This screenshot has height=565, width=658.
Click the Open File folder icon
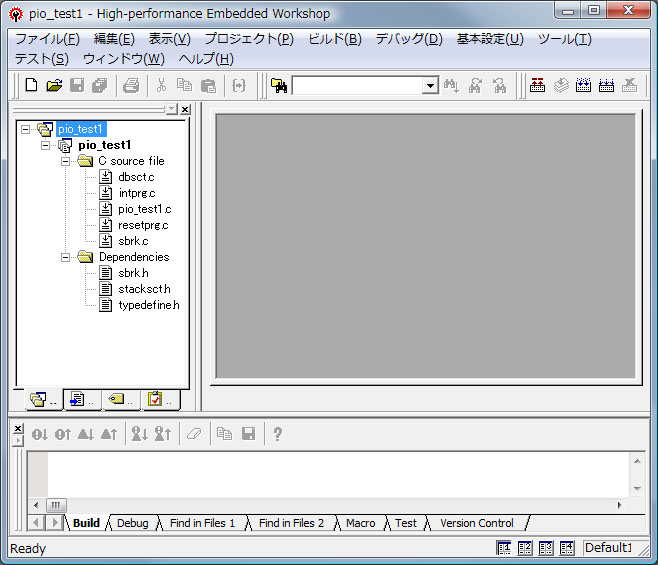[x=54, y=86]
